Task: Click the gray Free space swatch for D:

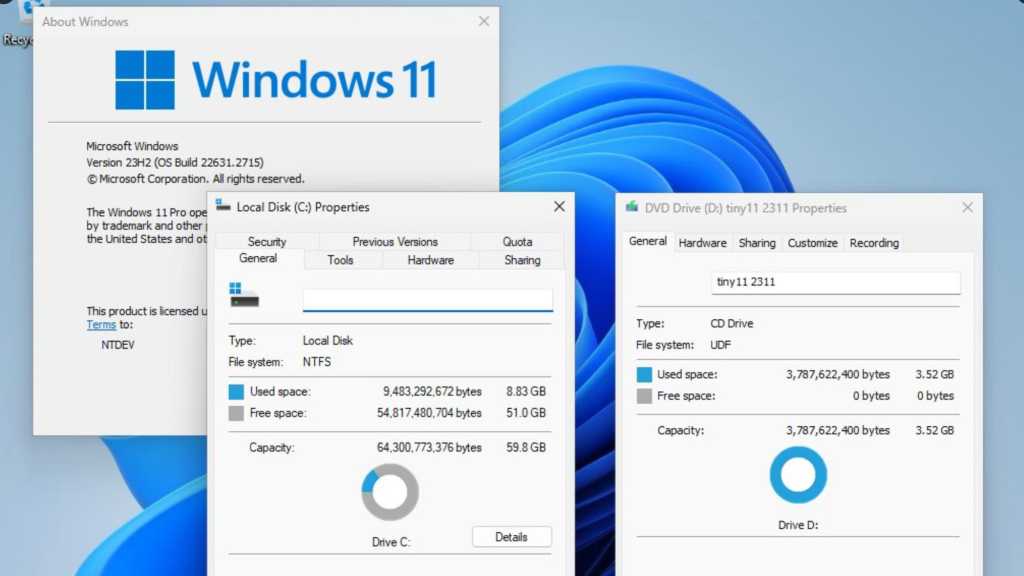Action: click(x=645, y=396)
